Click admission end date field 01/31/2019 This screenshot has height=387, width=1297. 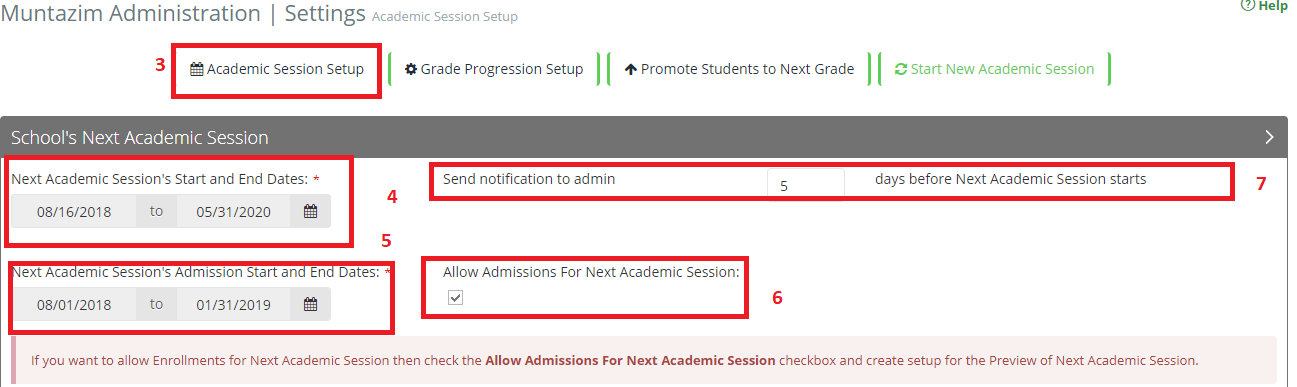(234, 304)
